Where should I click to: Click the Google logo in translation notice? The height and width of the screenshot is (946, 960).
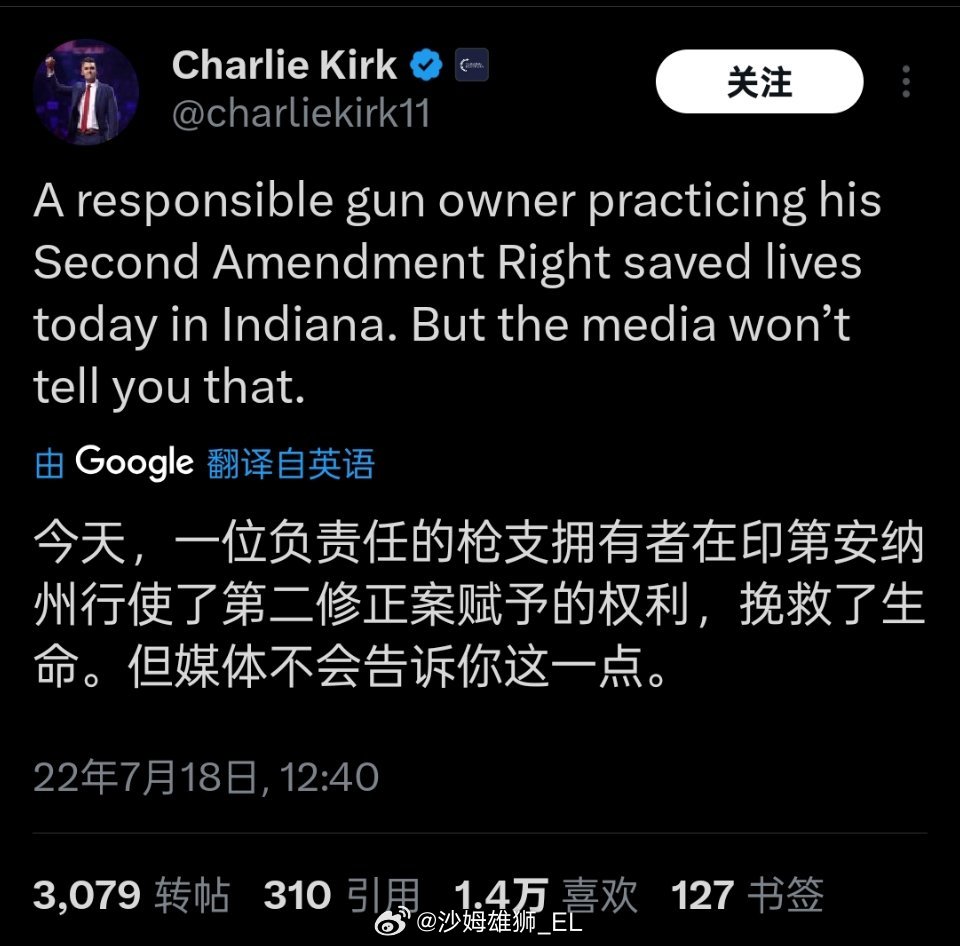pyautogui.click(x=134, y=462)
